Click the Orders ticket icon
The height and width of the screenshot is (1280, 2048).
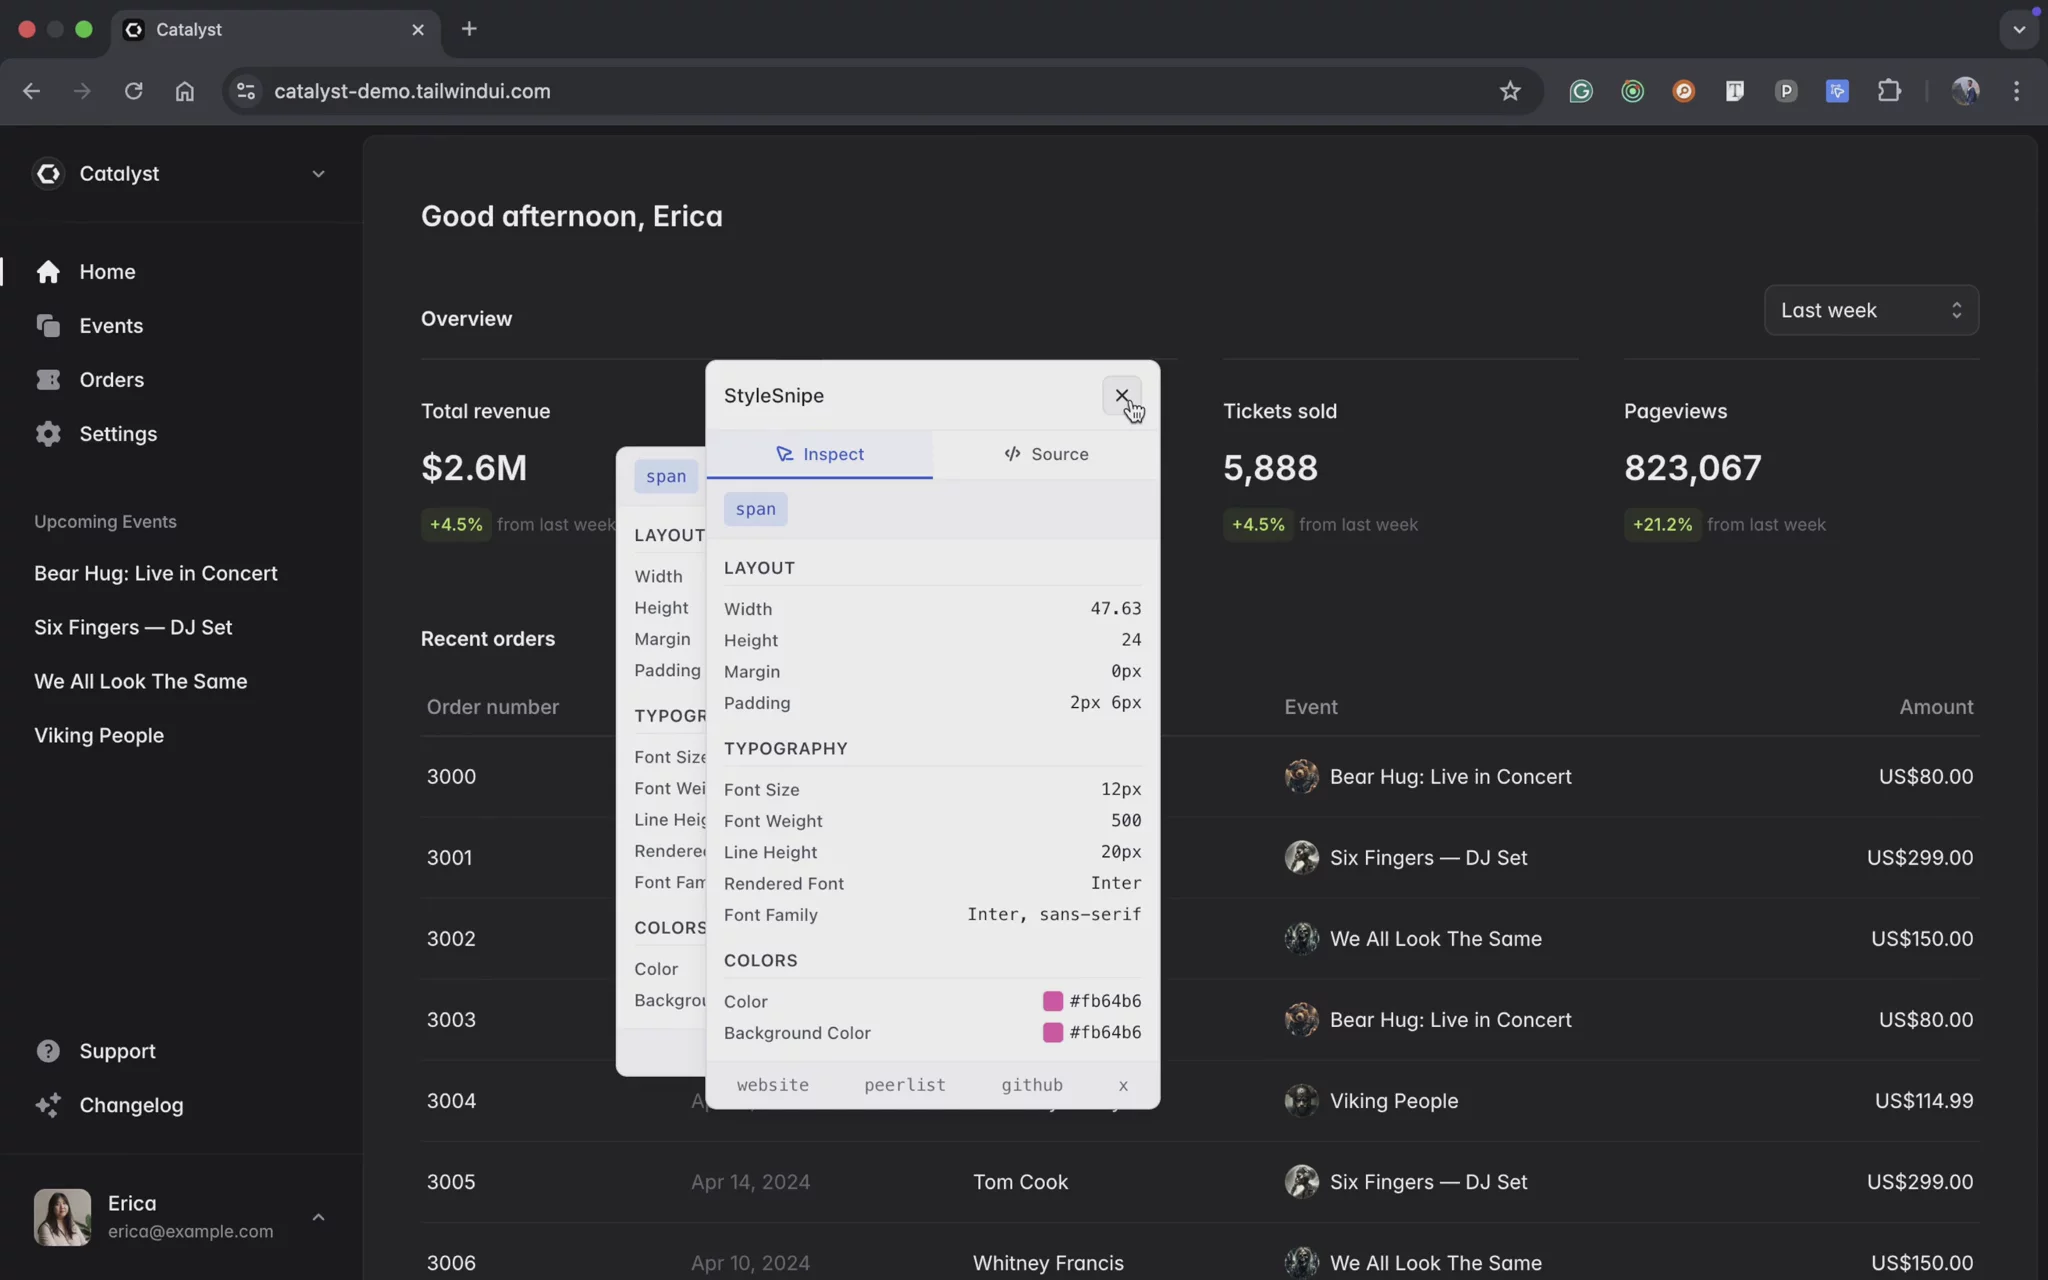(48, 380)
